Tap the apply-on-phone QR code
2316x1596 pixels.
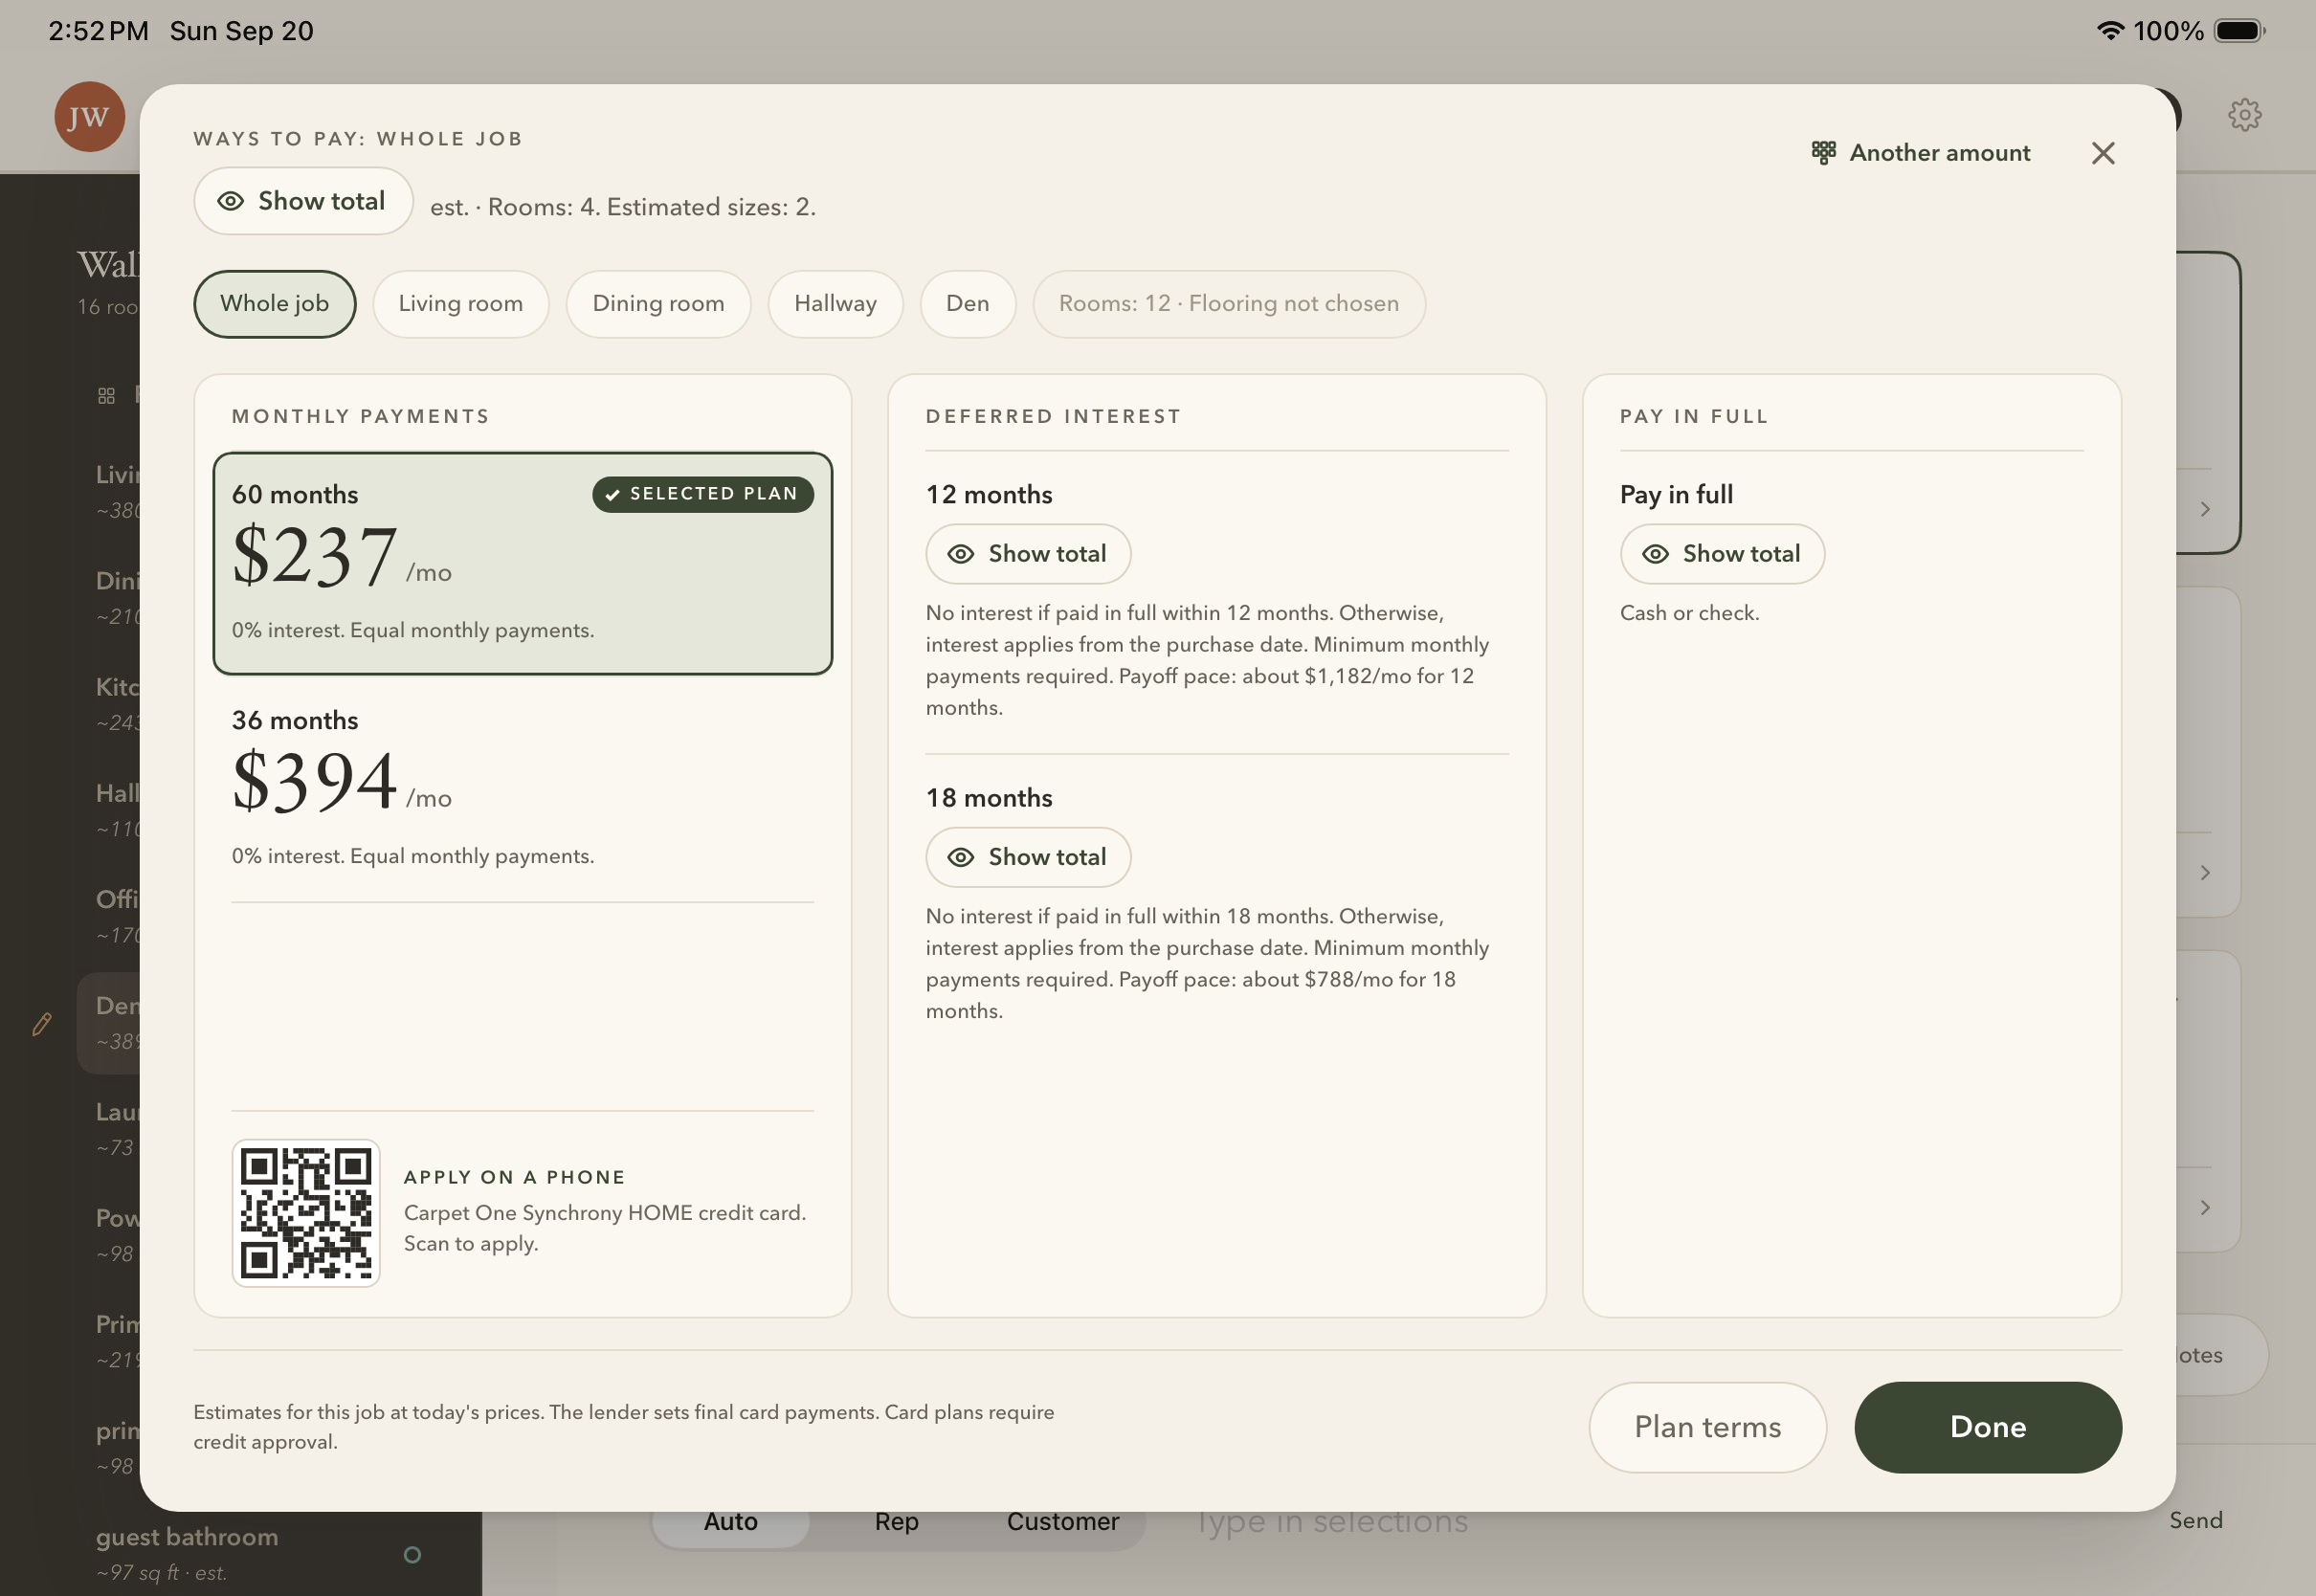(x=306, y=1213)
